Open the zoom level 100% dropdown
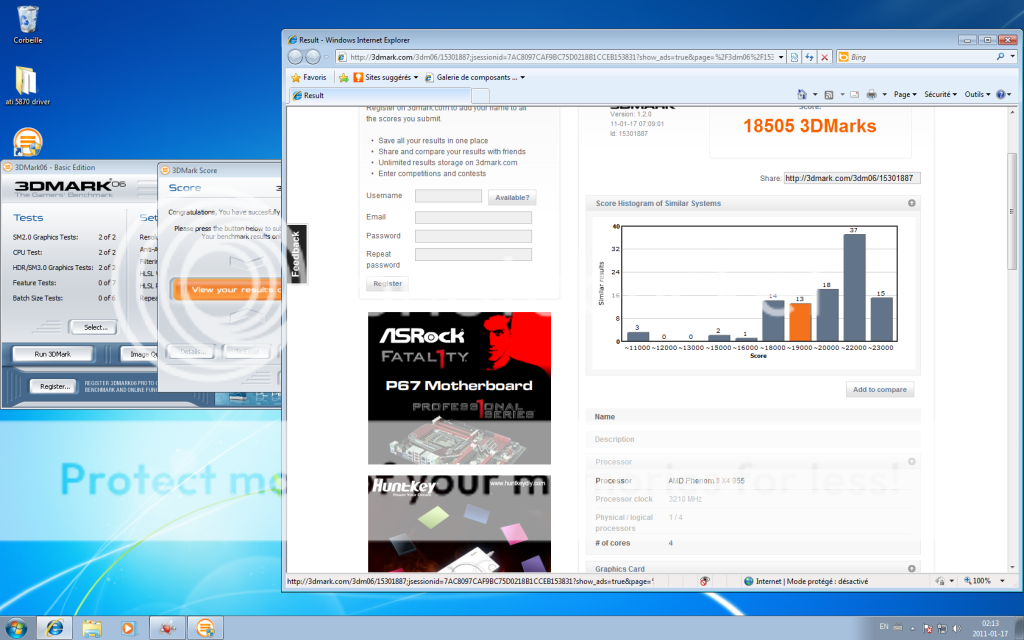This screenshot has width=1024, height=640. [x=986, y=581]
